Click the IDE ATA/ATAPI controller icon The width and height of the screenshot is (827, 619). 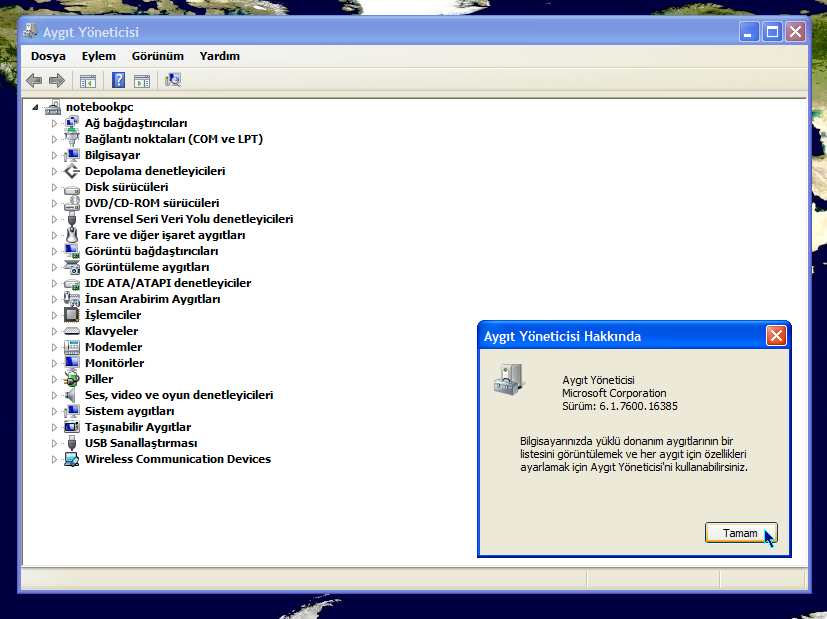(72, 284)
